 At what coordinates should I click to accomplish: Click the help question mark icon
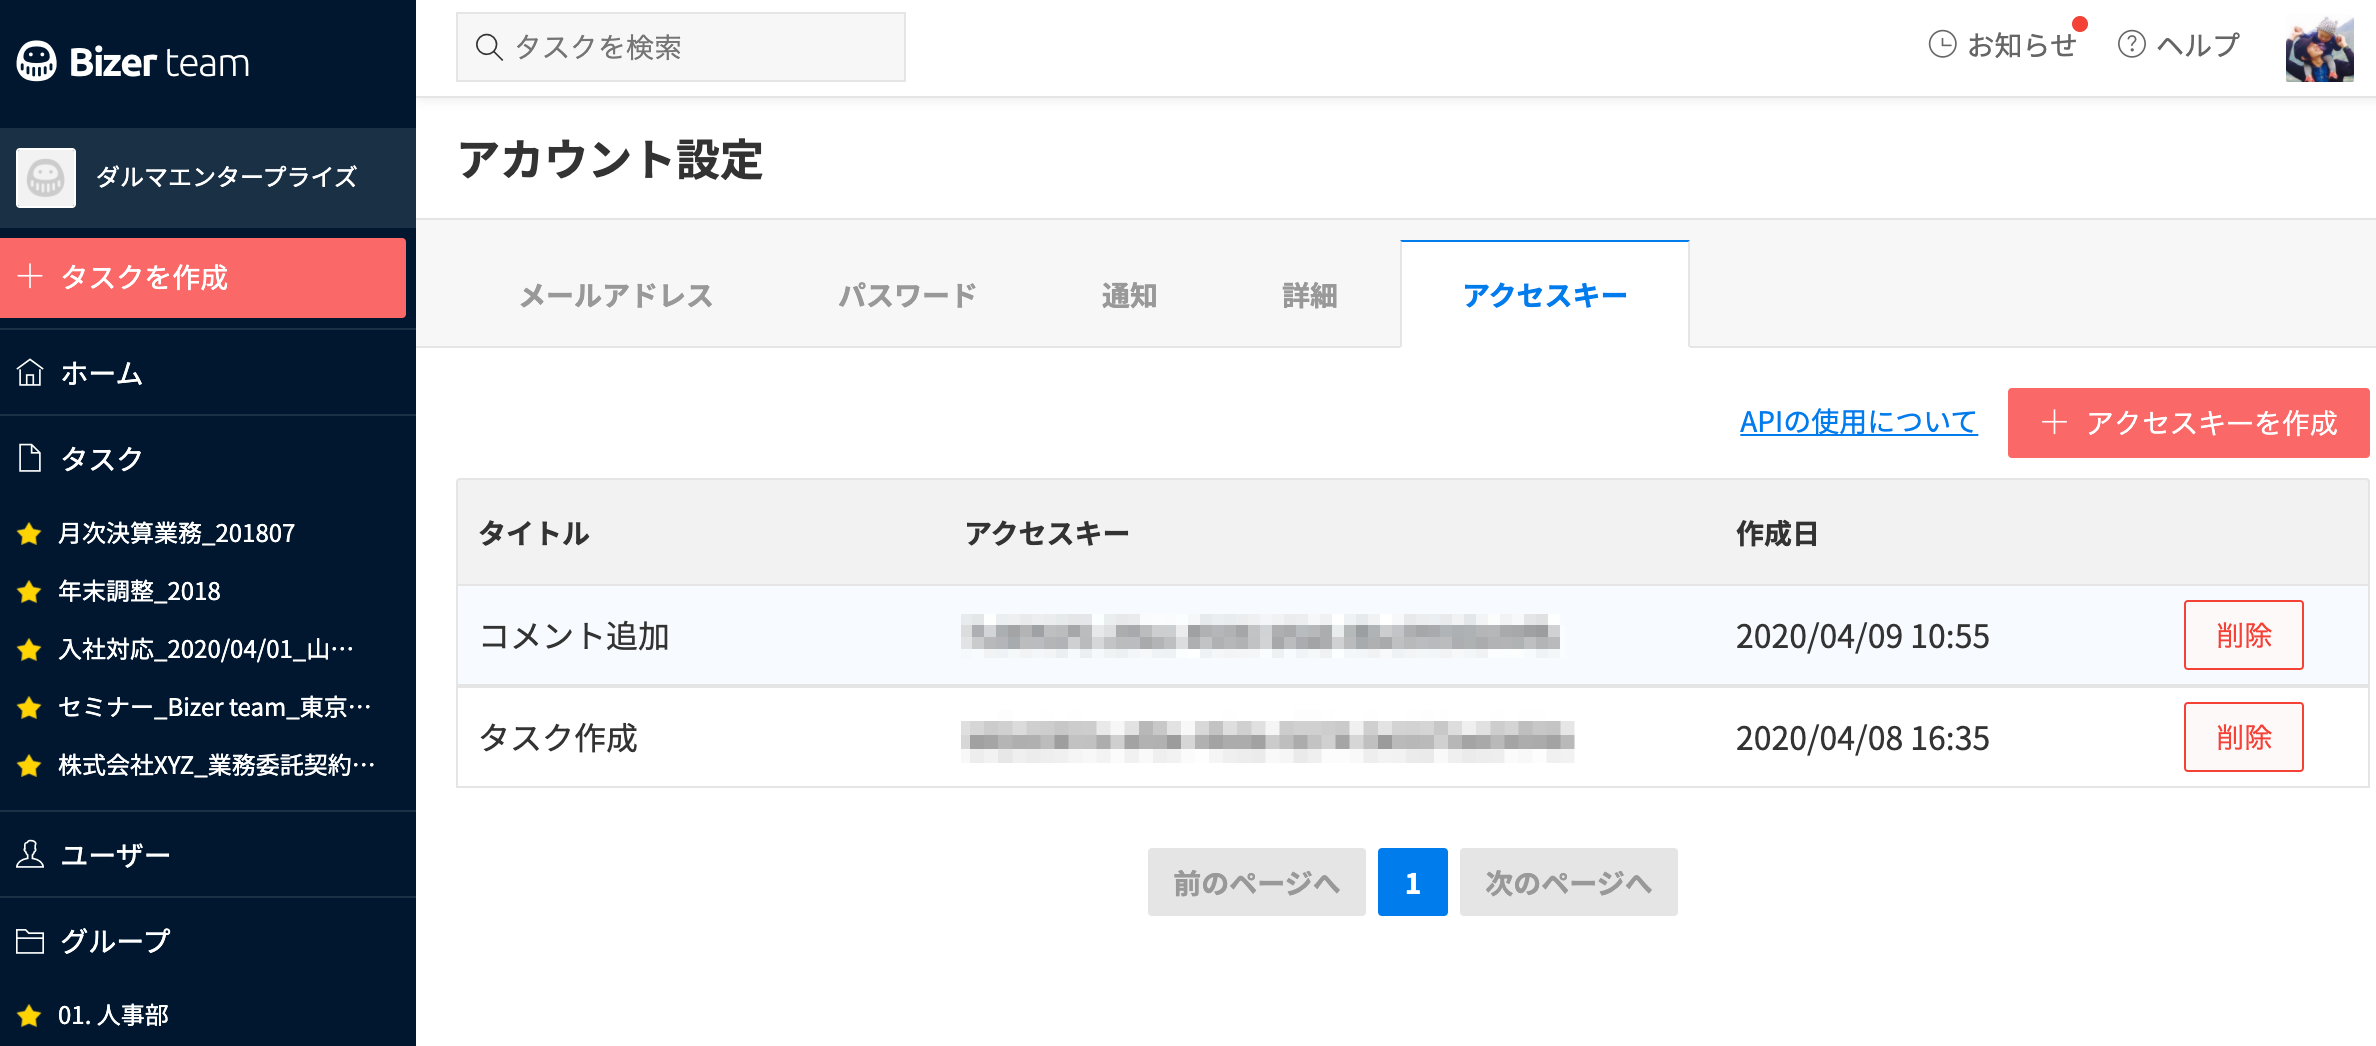[x=2131, y=45]
